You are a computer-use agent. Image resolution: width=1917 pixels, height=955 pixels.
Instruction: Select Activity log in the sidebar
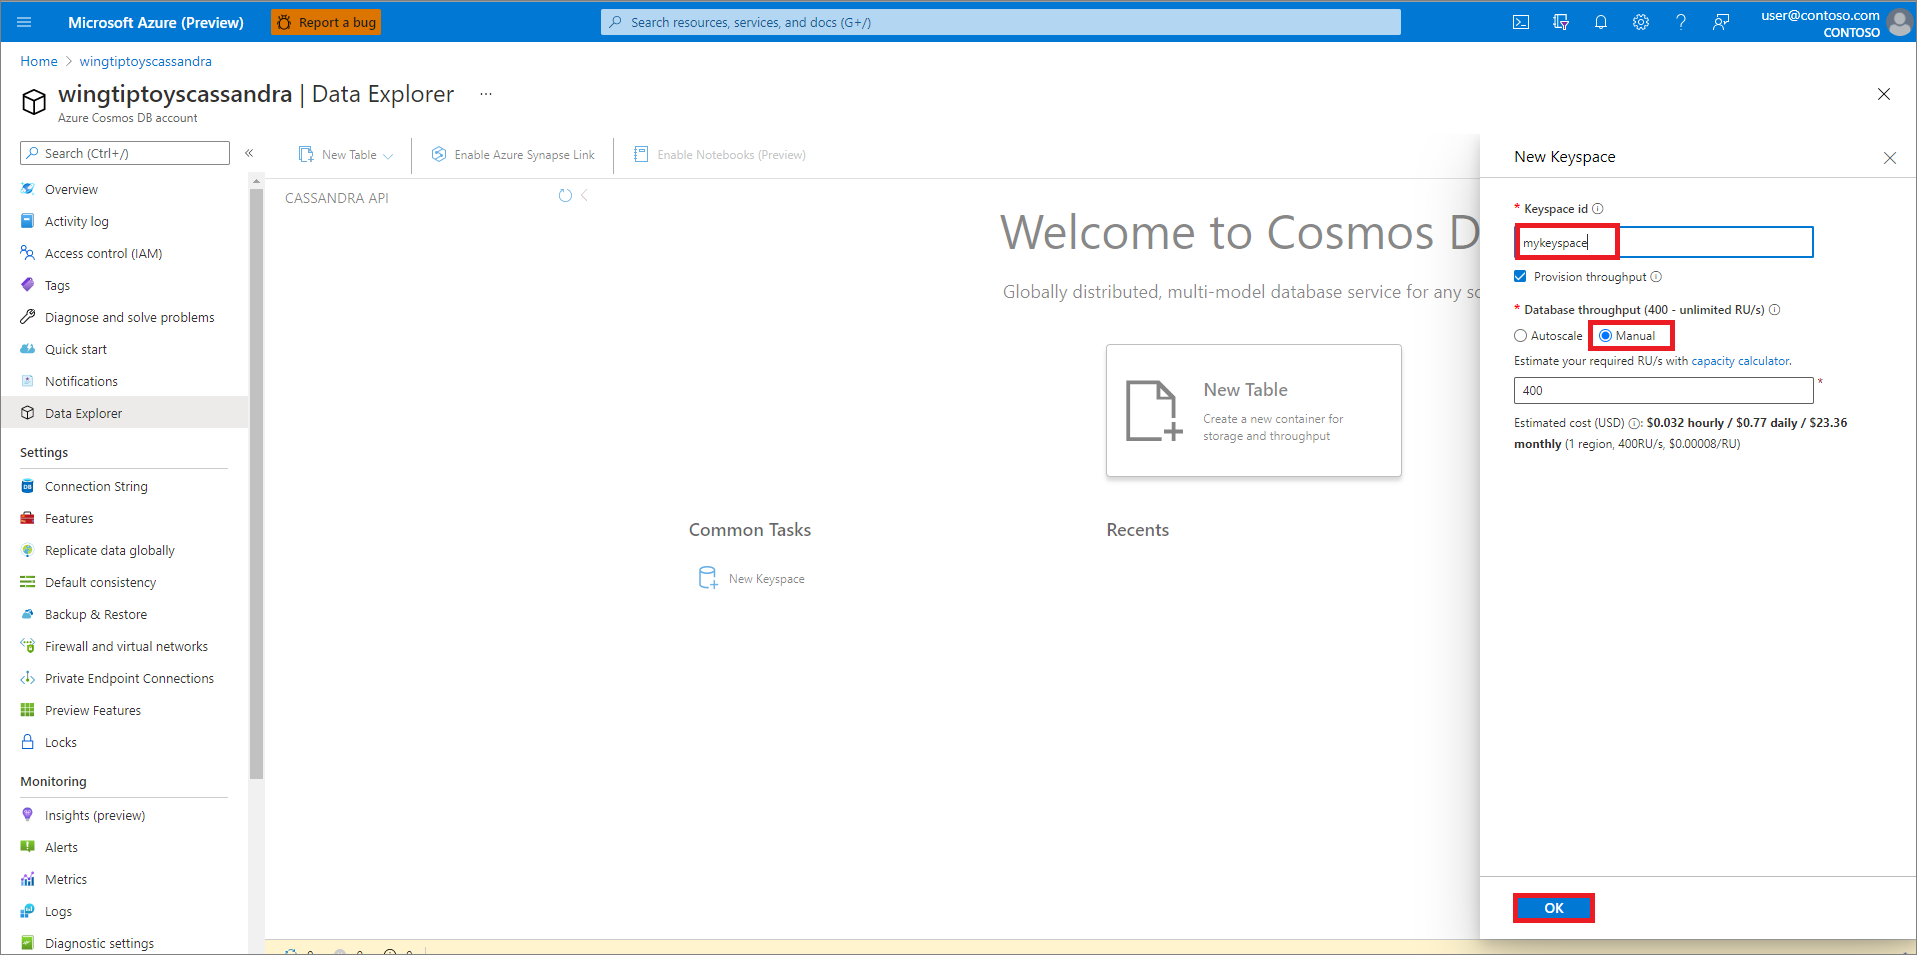(x=77, y=221)
